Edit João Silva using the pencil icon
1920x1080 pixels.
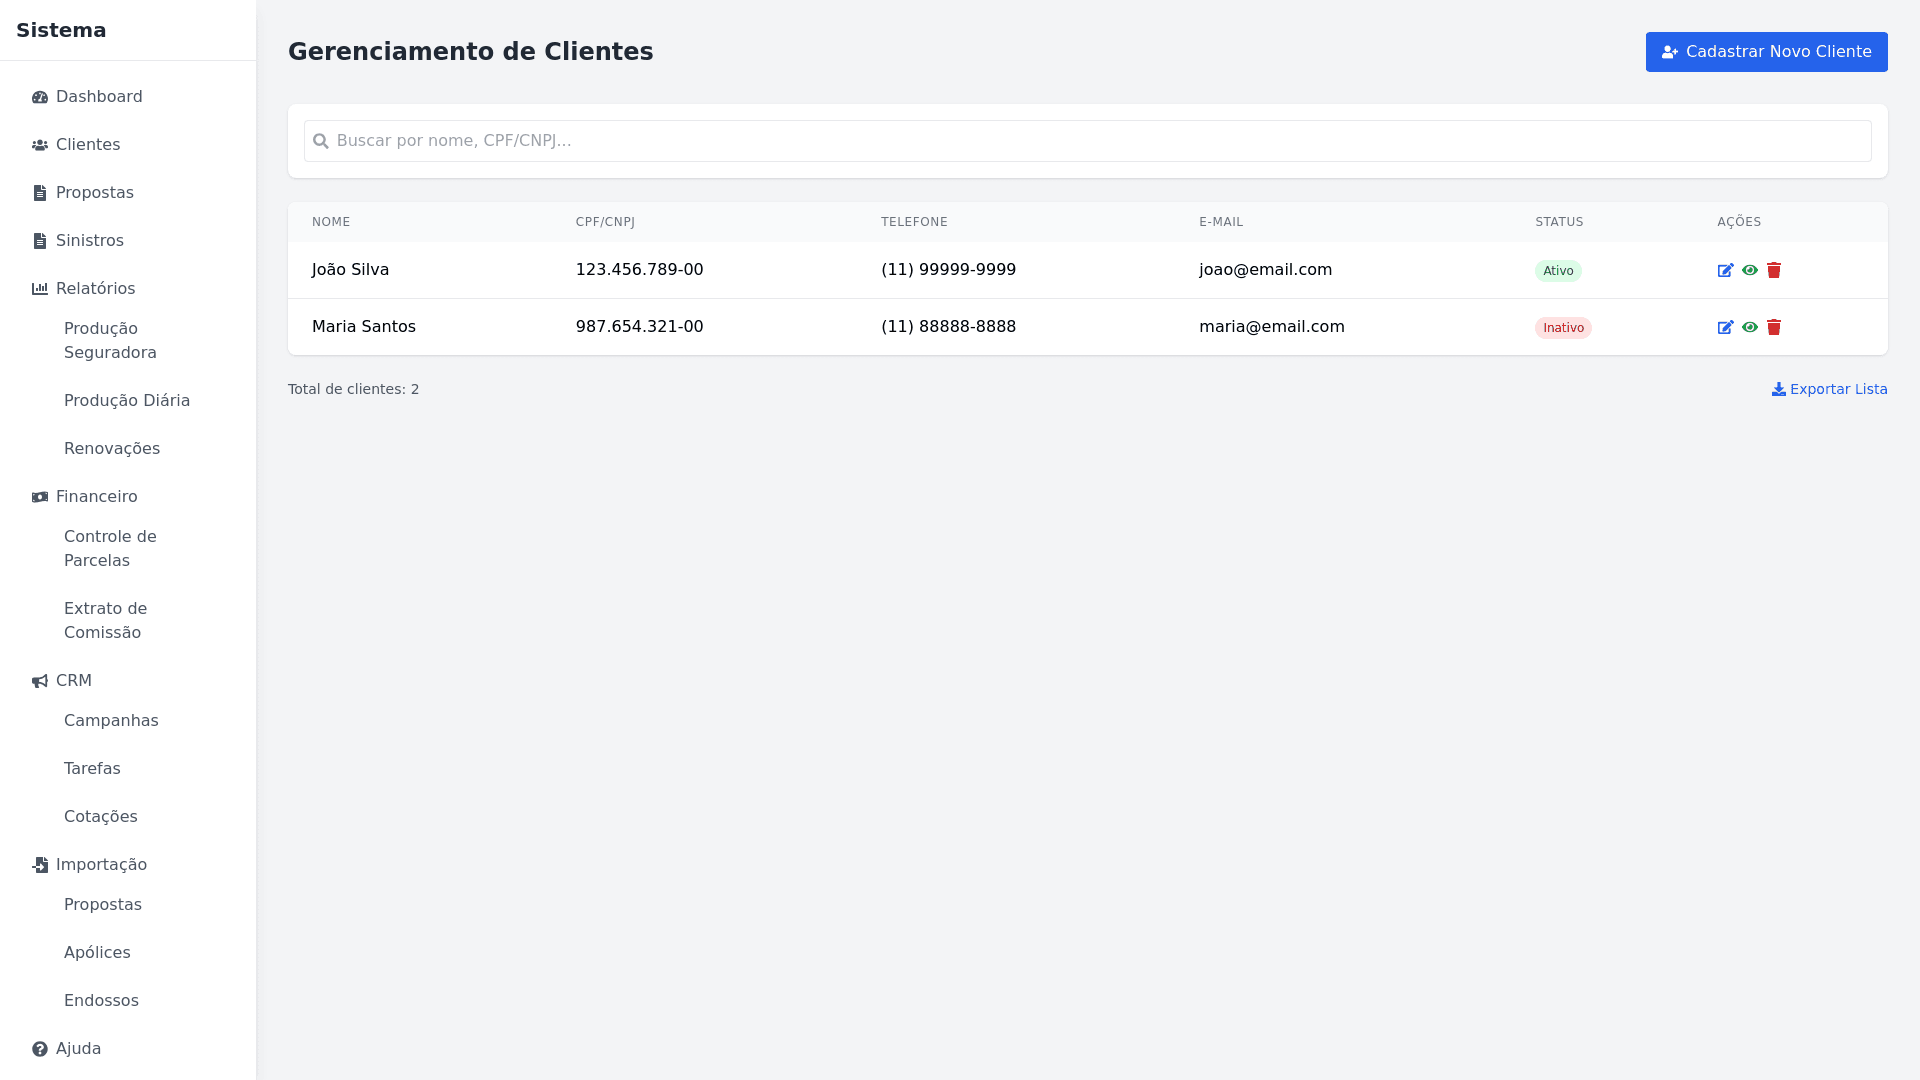point(1726,269)
